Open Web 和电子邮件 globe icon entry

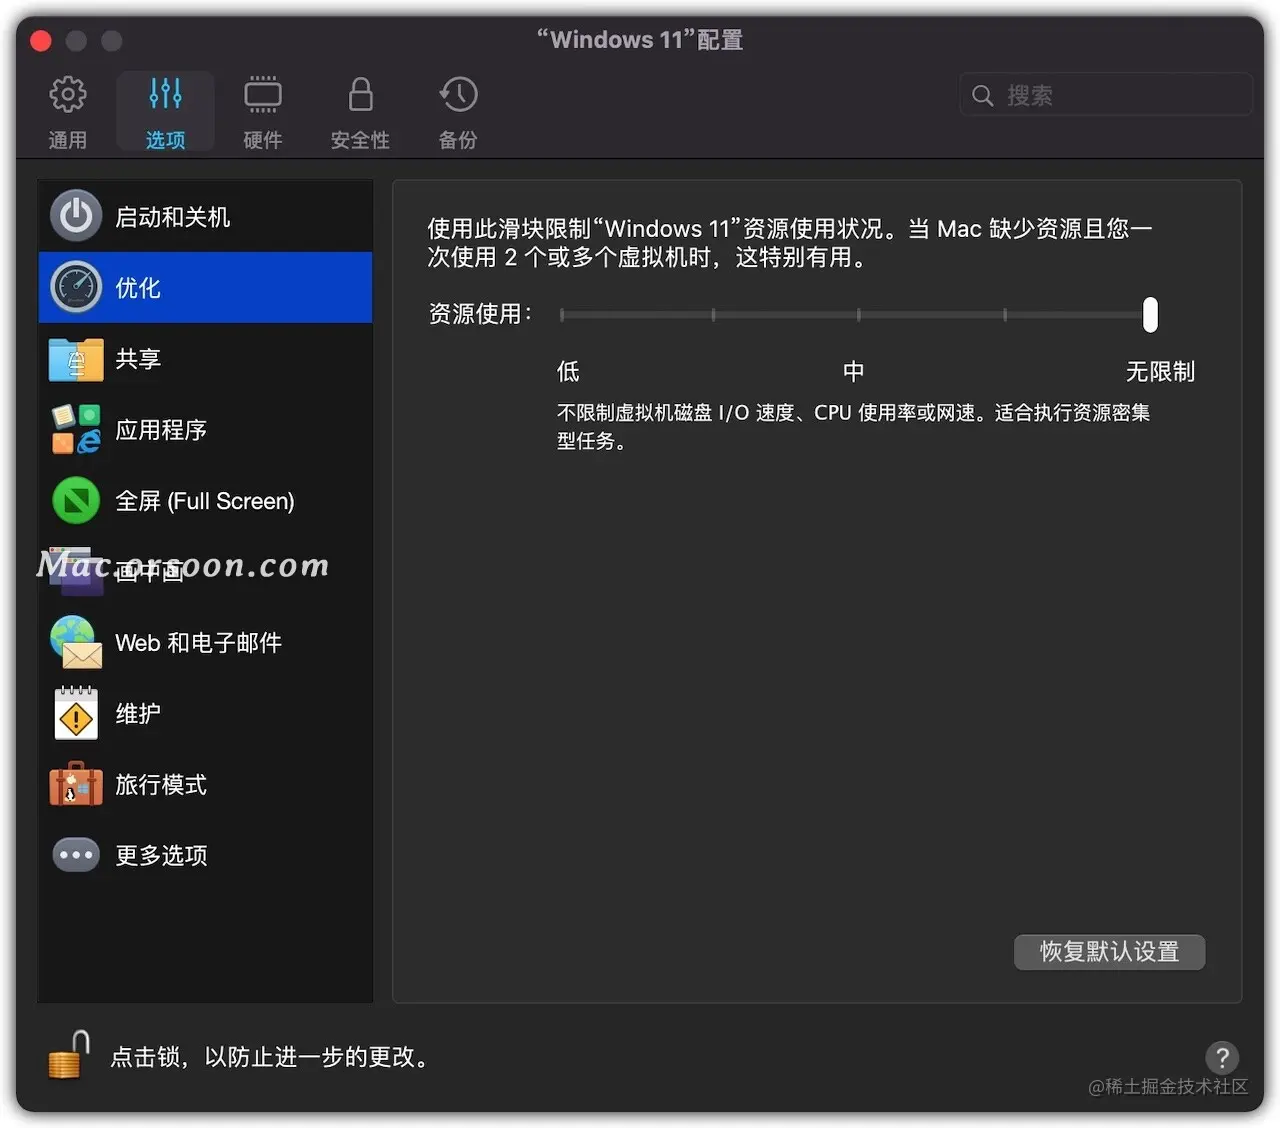[76, 642]
